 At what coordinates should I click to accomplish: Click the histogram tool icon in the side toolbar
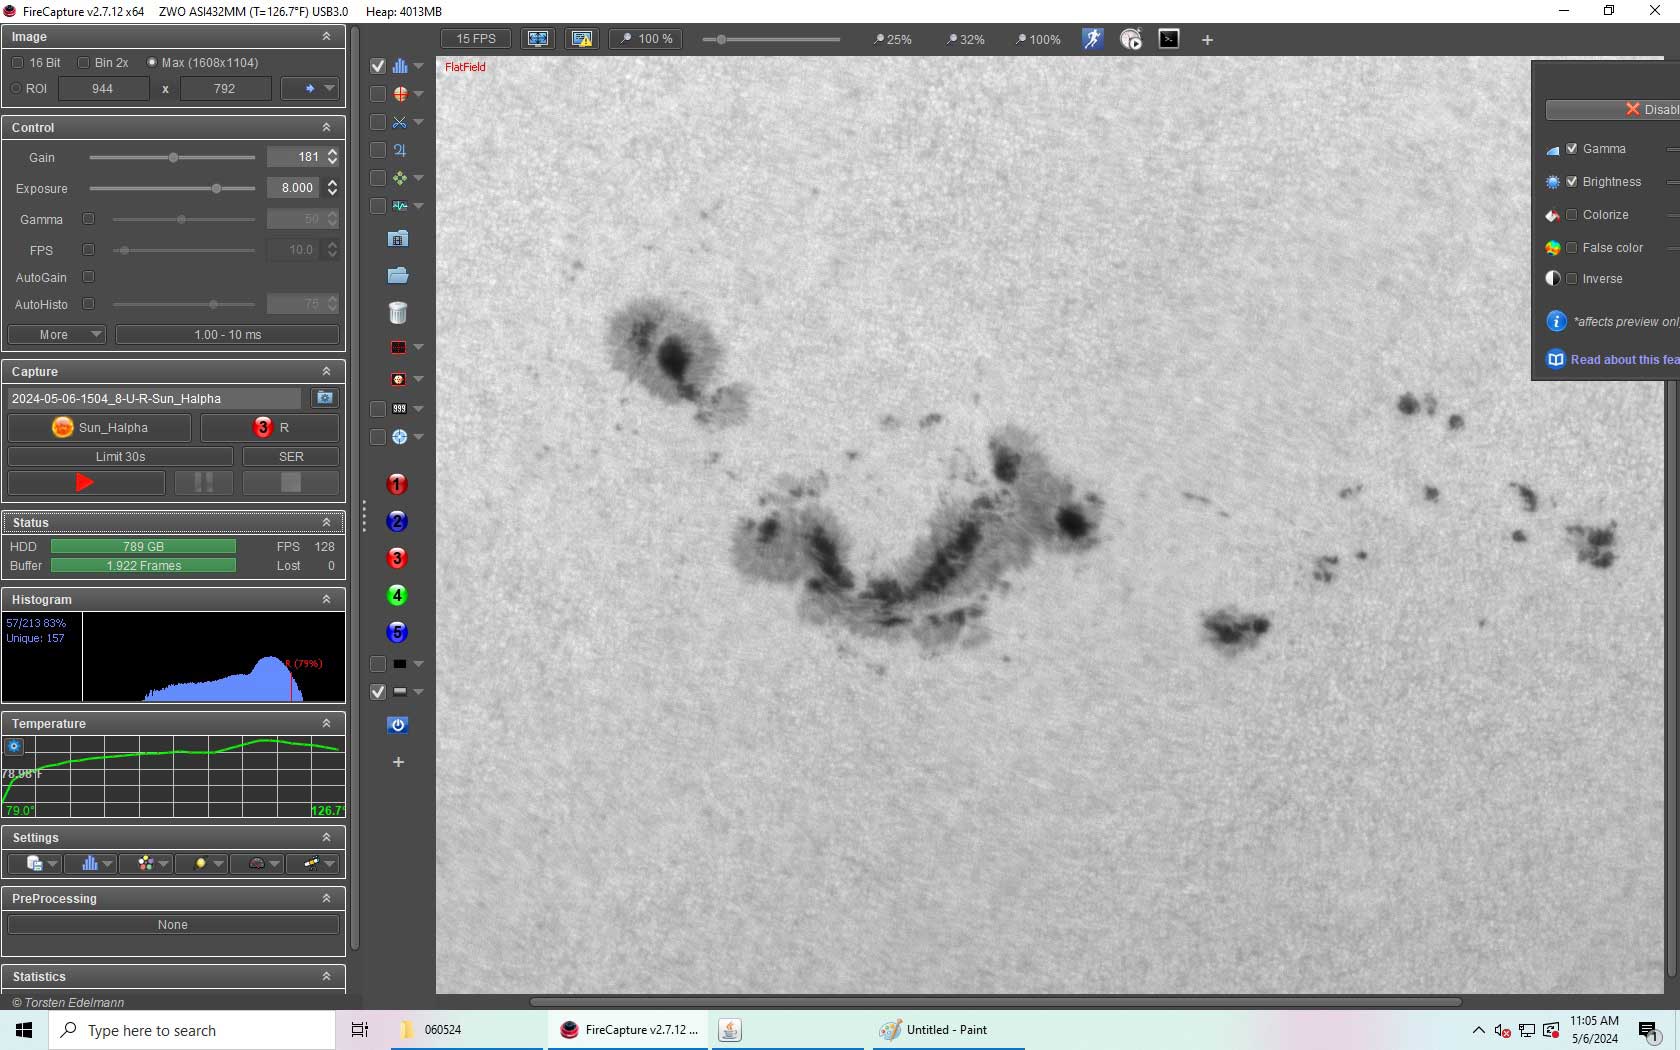[400, 66]
